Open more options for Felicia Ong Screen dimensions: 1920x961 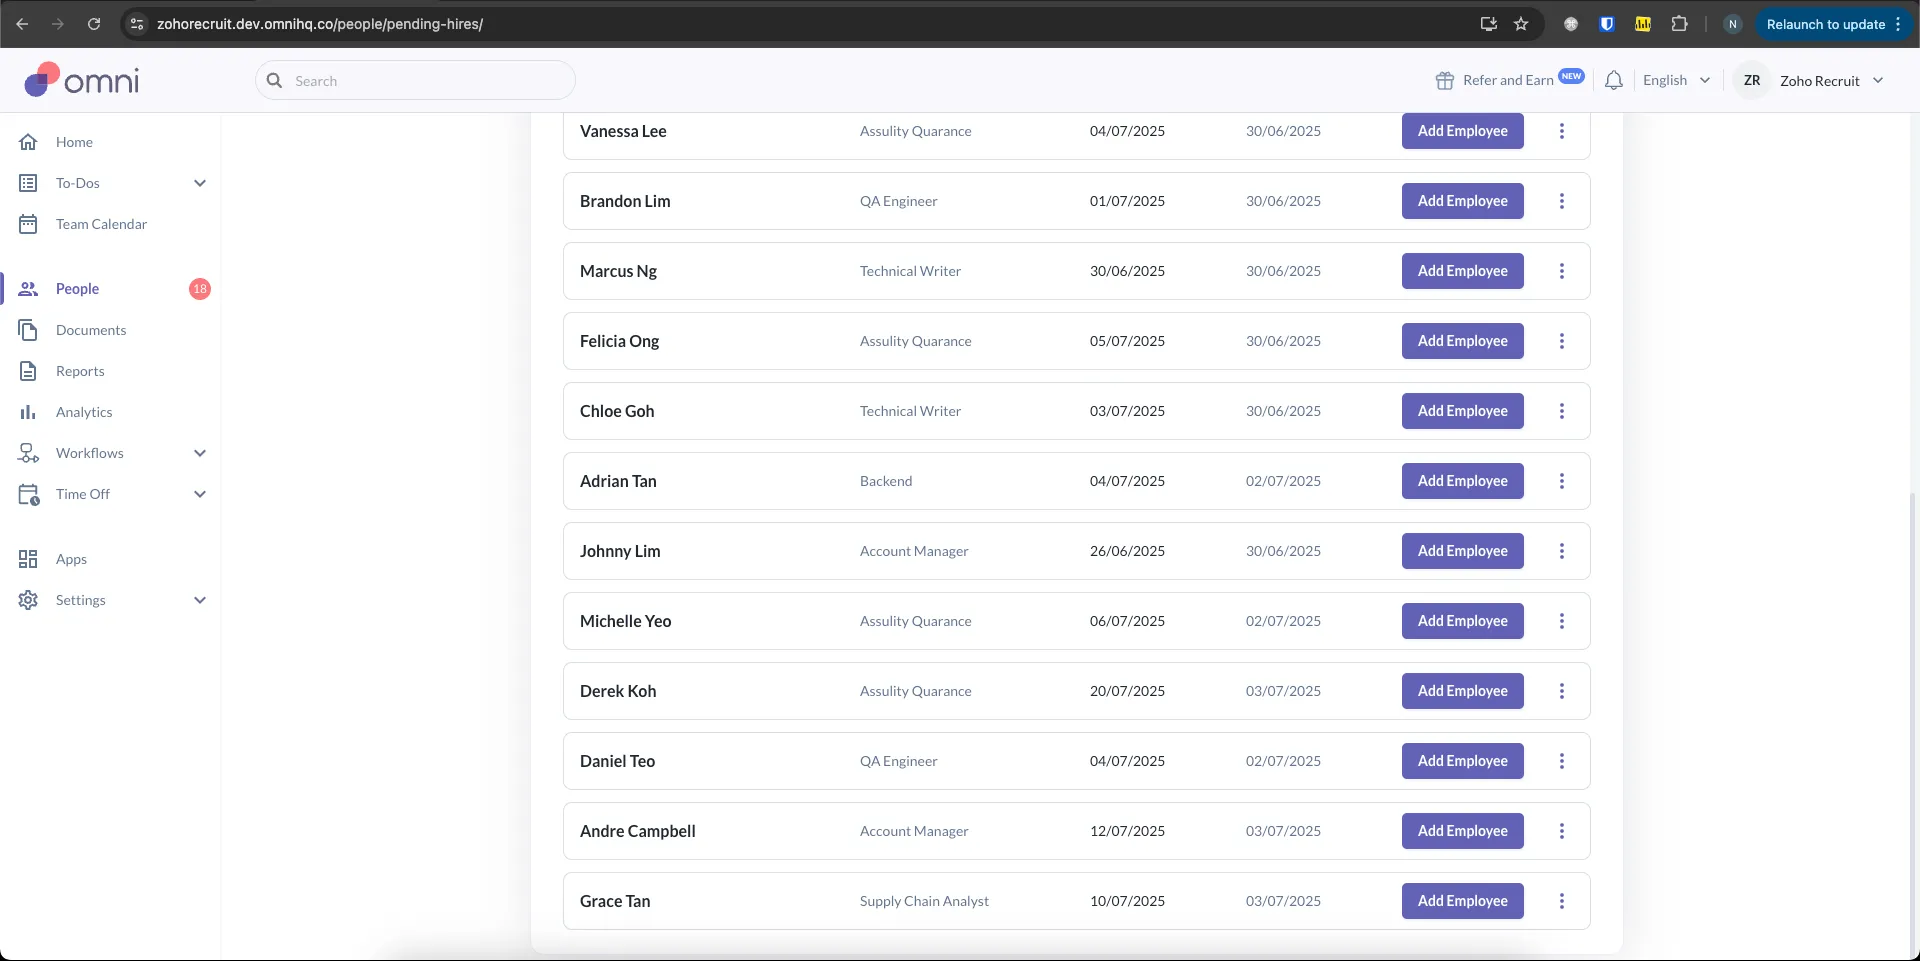(1561, 341)
